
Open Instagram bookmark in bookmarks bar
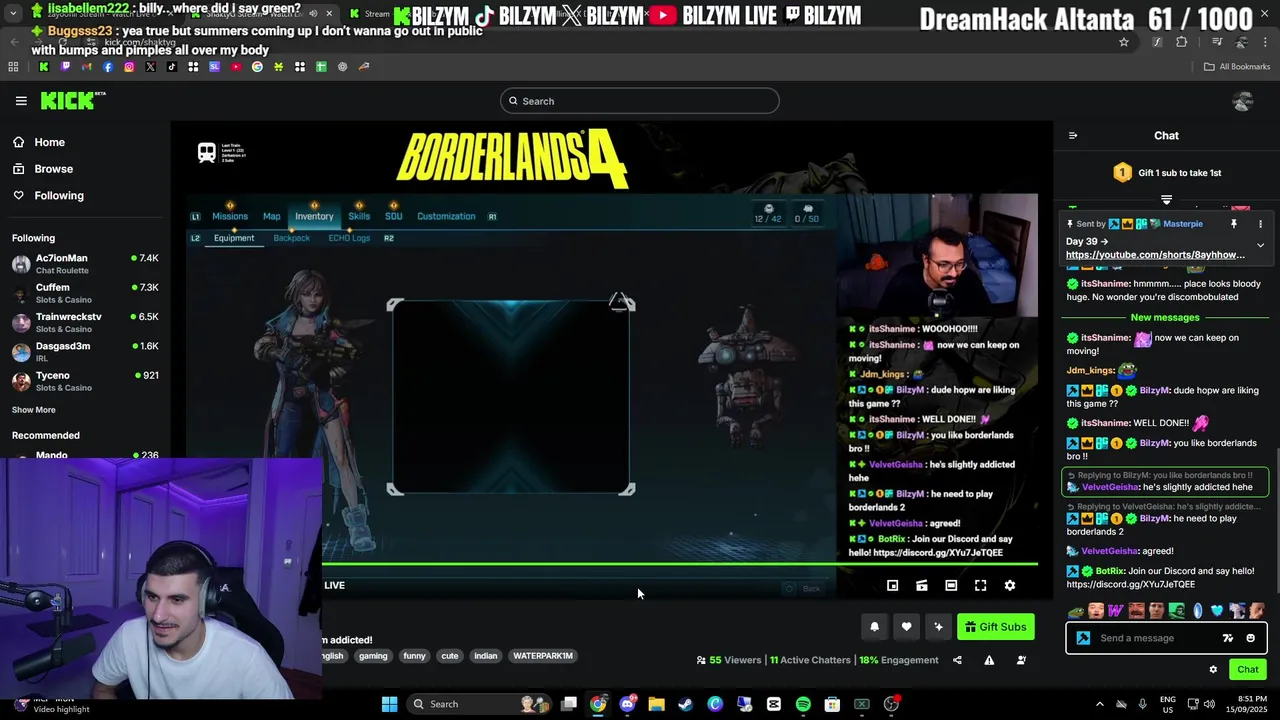(129, 67)
